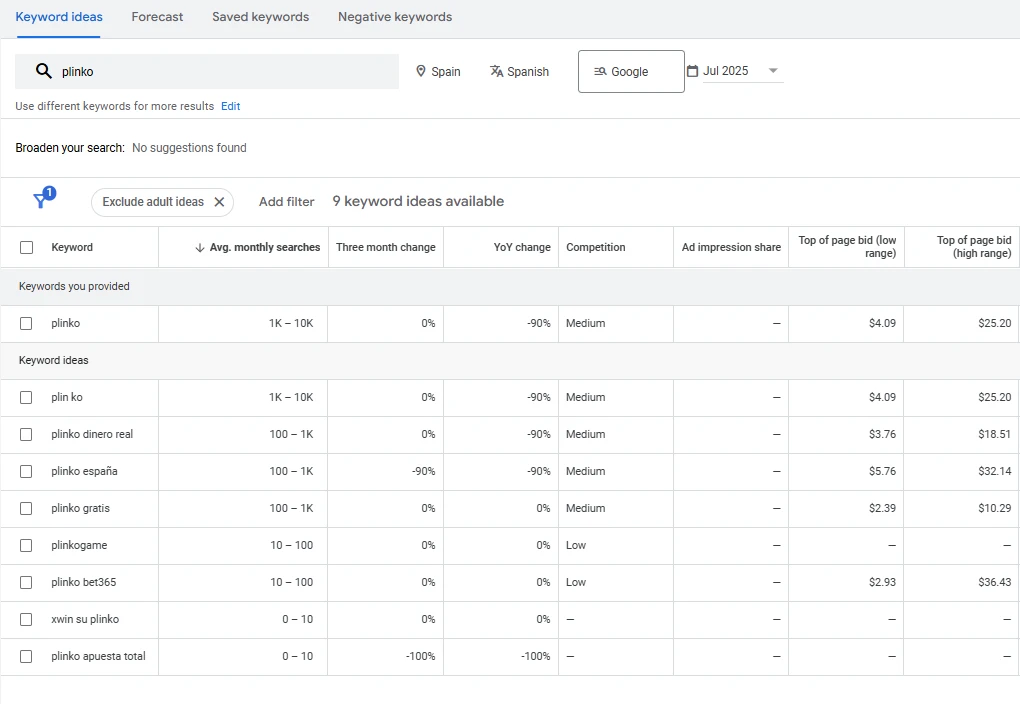Click the Edit link for keywords
The height and width of the screenshot is (704, 1020).
click(x=230, y=106)
